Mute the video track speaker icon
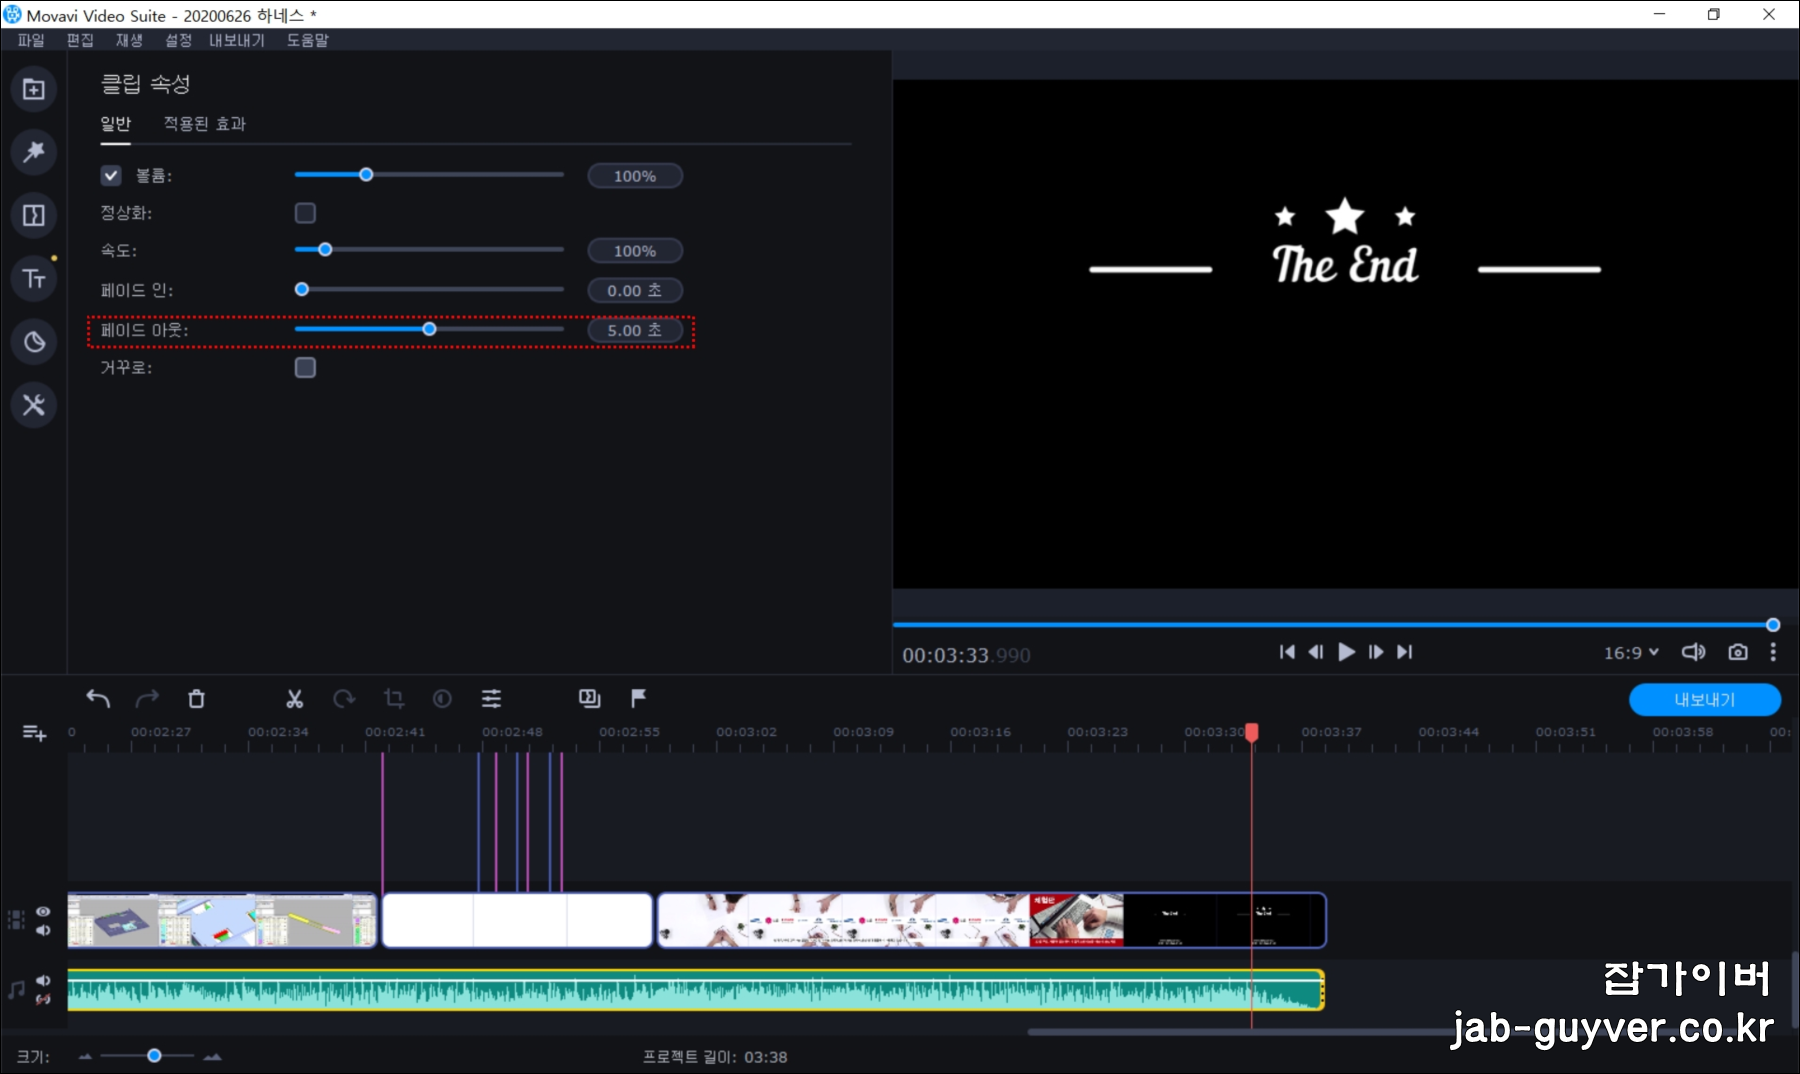The width and height of the screenshot is (1800, 1074). (43, 930)
